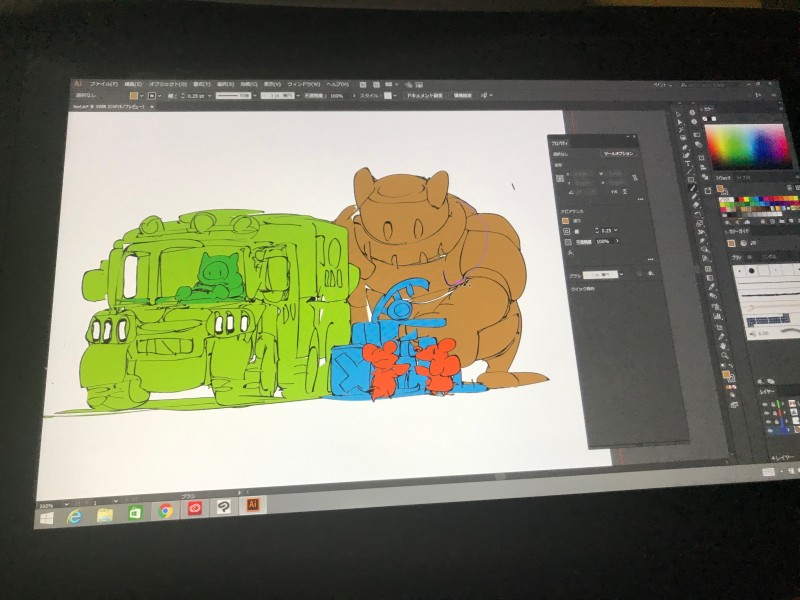Hide the highlighted bottom layer
The height and width of the screenshot is (600, 800).
tap(770, 431)
